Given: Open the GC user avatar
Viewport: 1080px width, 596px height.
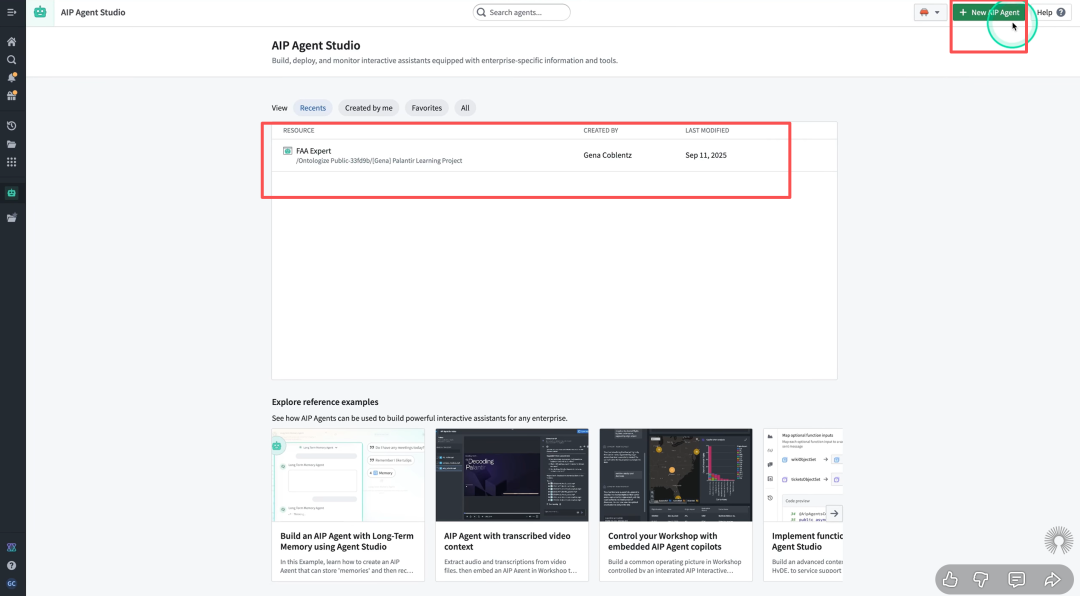Looking at the screenshot, I should tap(12, 584).
